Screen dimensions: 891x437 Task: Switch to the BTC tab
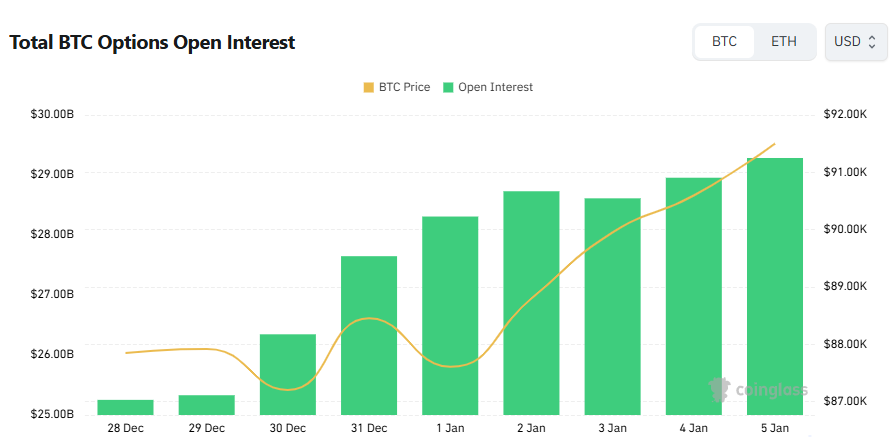click(x=724, y=42)
